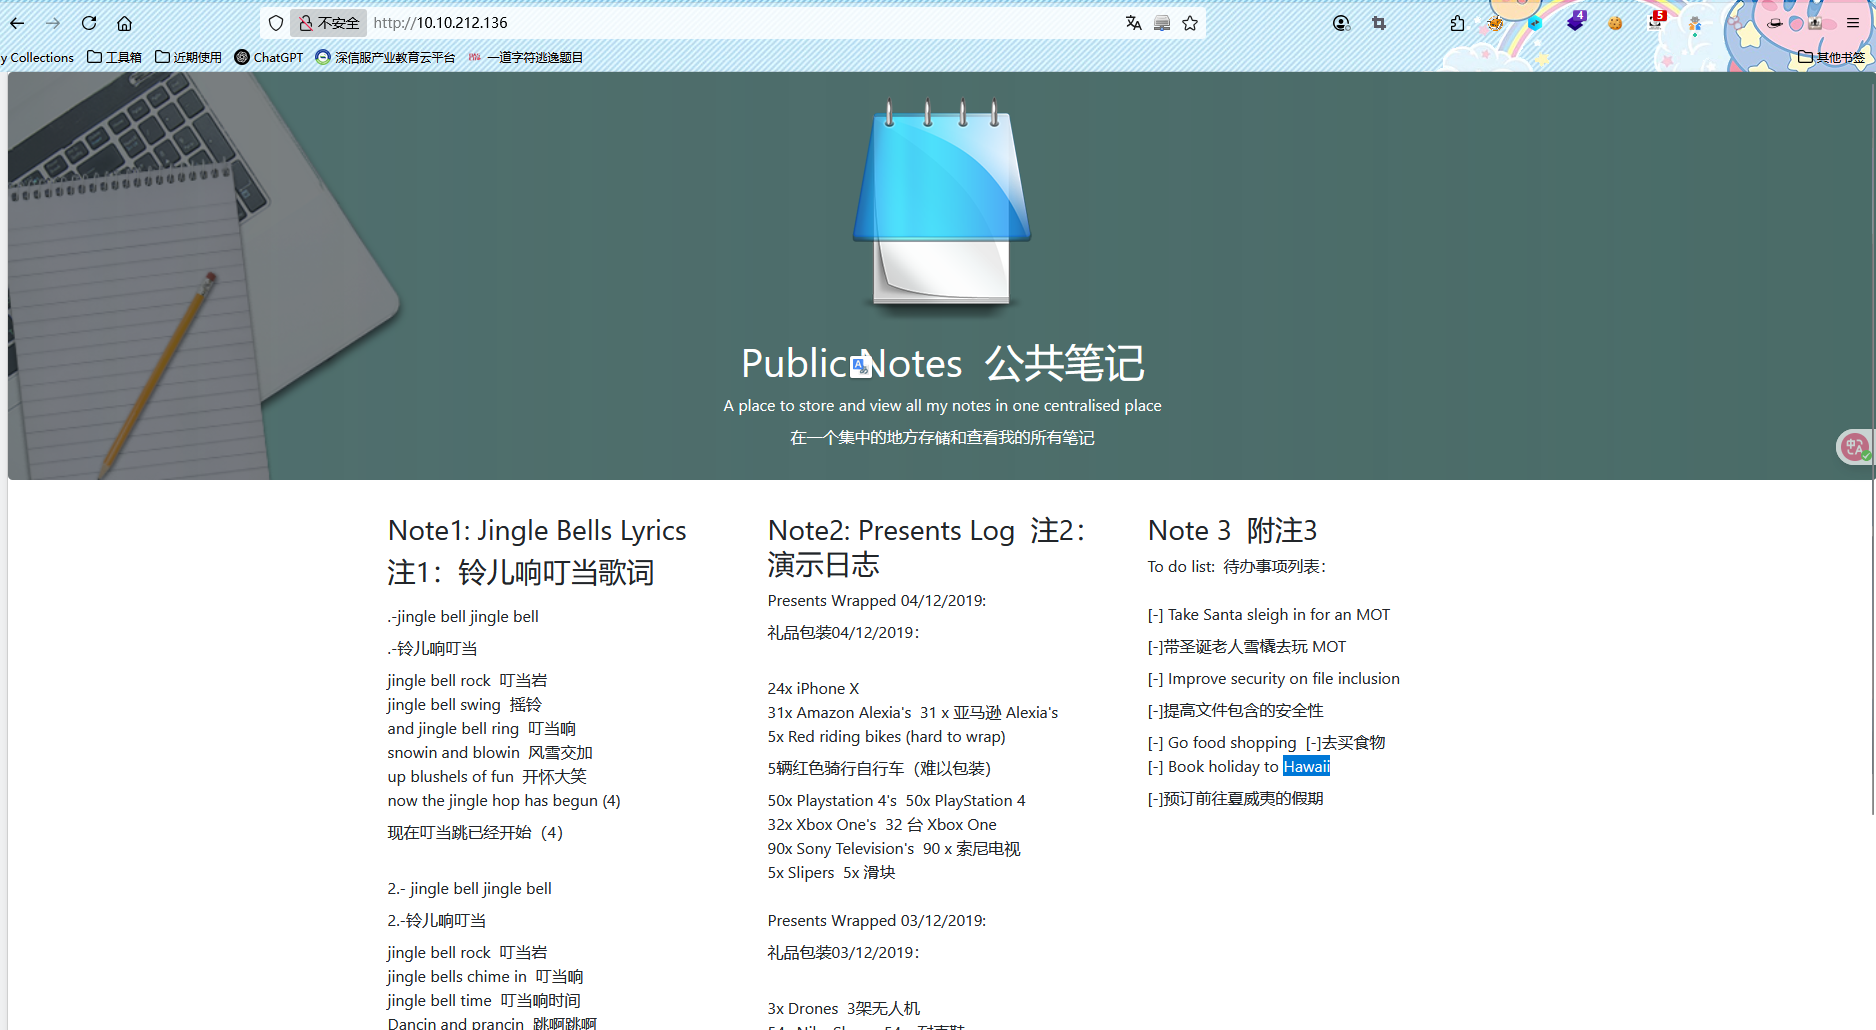The width and height of the screenshot is (1876, 1030).
Task: Click the cyan hexagon extension icon
Action: pyautogui.click(x=1535, y=23)
